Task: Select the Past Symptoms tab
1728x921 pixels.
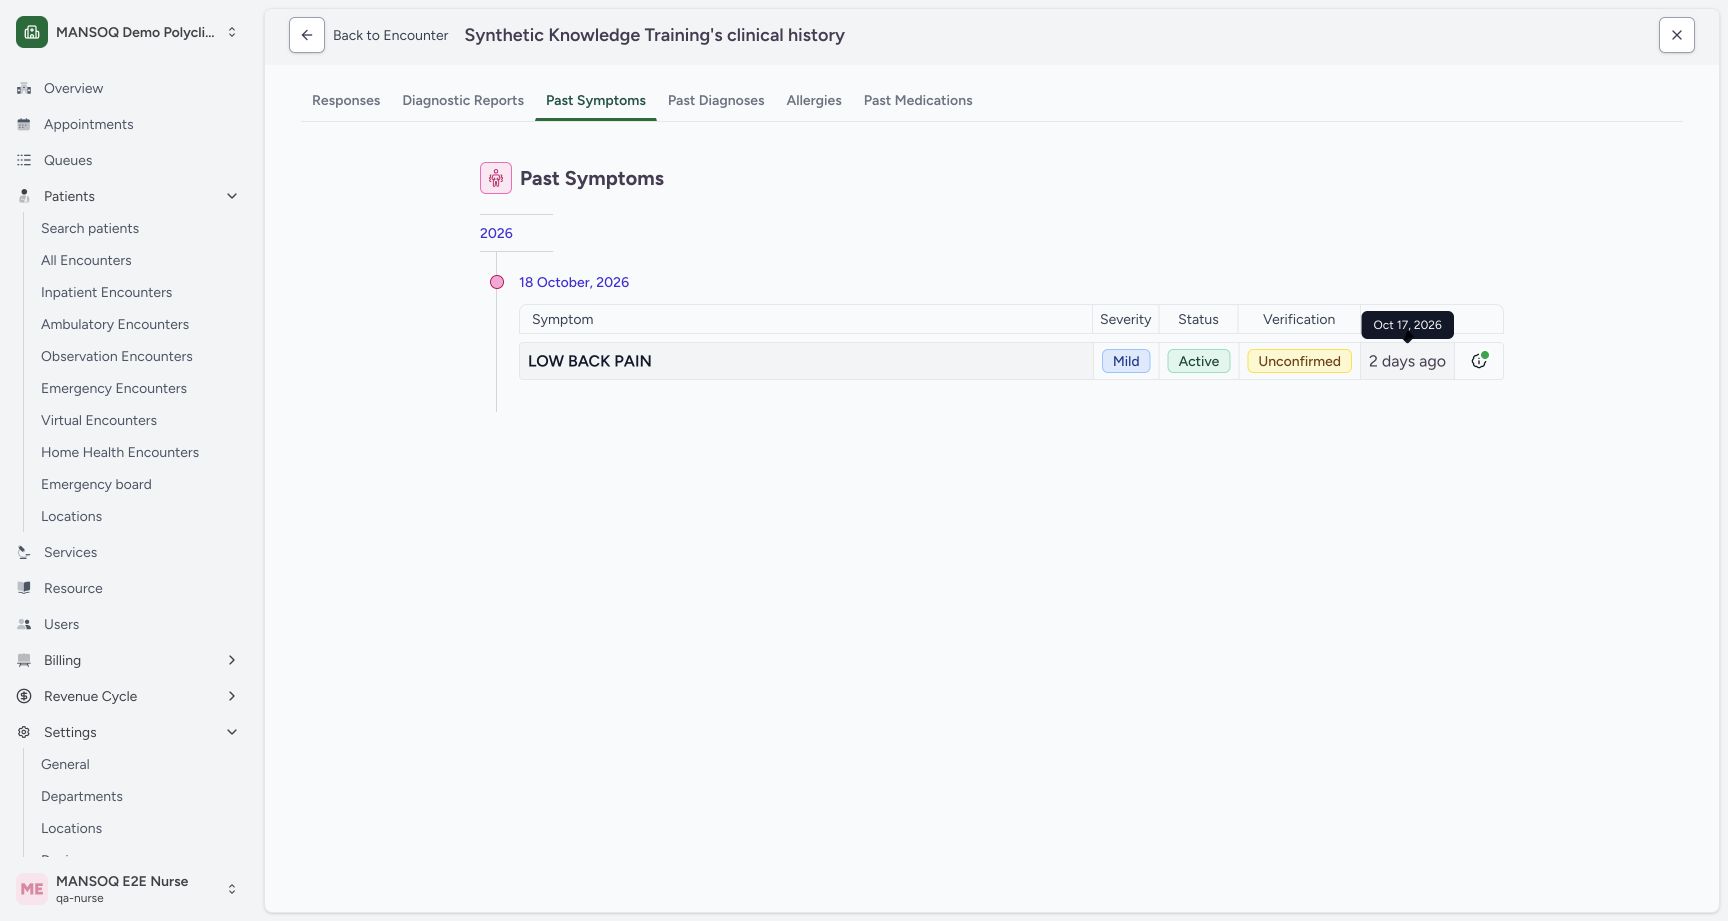Action: tap(596, 100)
